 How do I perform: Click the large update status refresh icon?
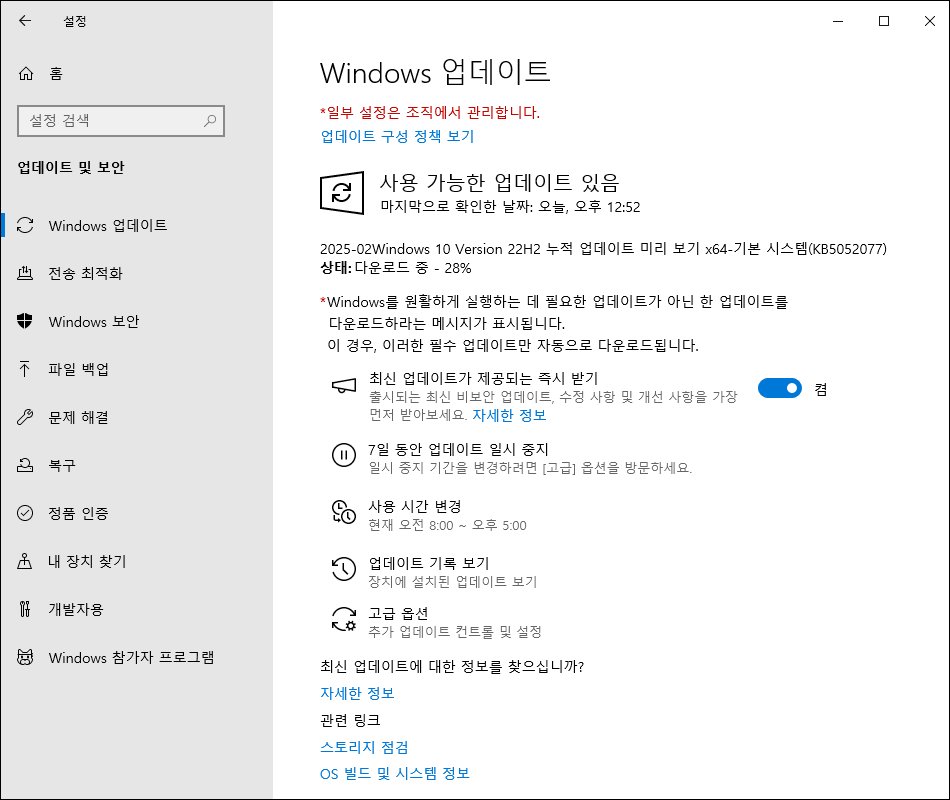(342, 193)
